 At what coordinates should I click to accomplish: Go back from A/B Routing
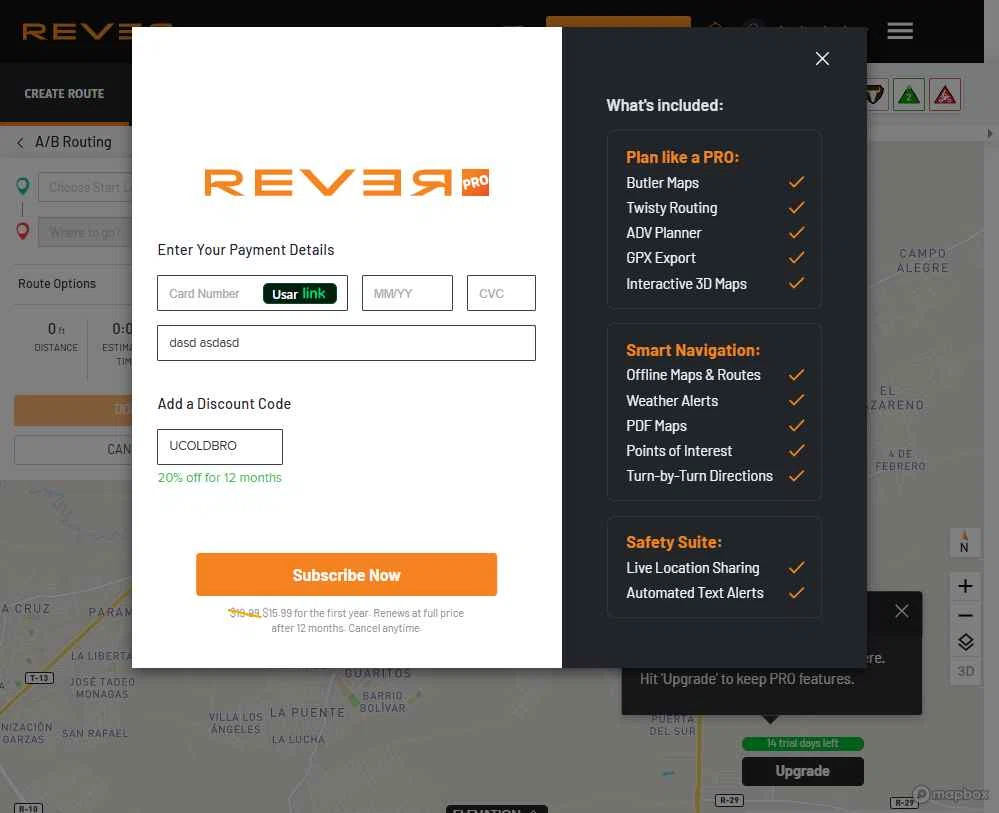(x=20, y=143)
